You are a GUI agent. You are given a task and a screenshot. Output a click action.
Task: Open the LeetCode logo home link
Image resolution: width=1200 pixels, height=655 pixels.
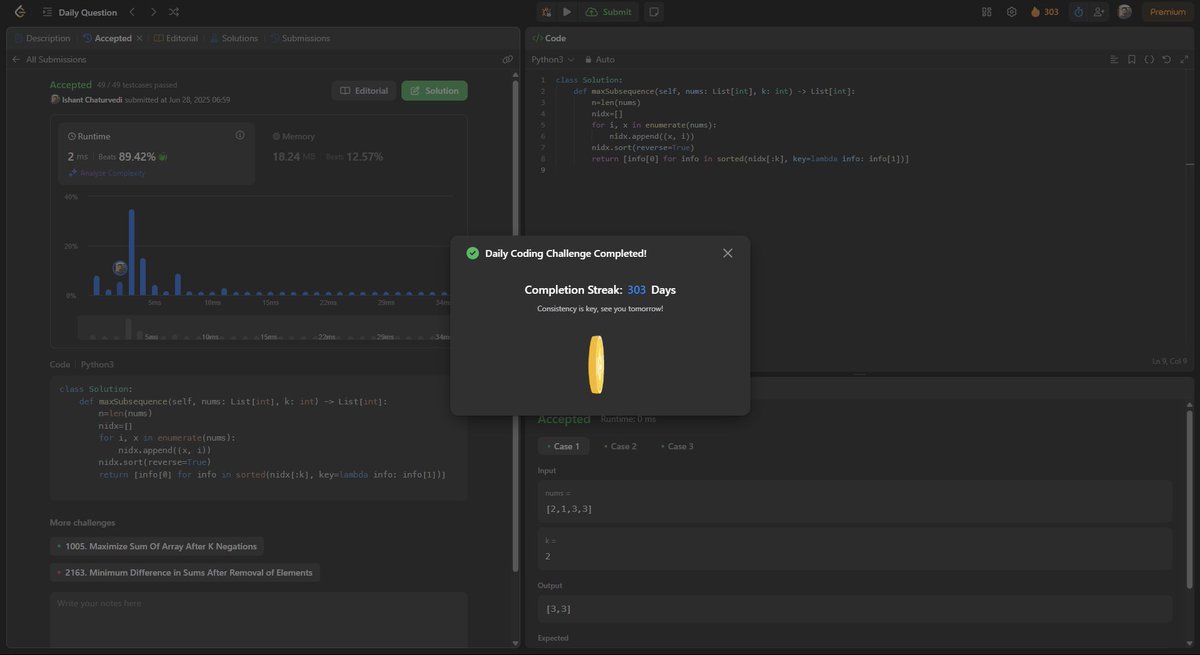pos(19,12)
